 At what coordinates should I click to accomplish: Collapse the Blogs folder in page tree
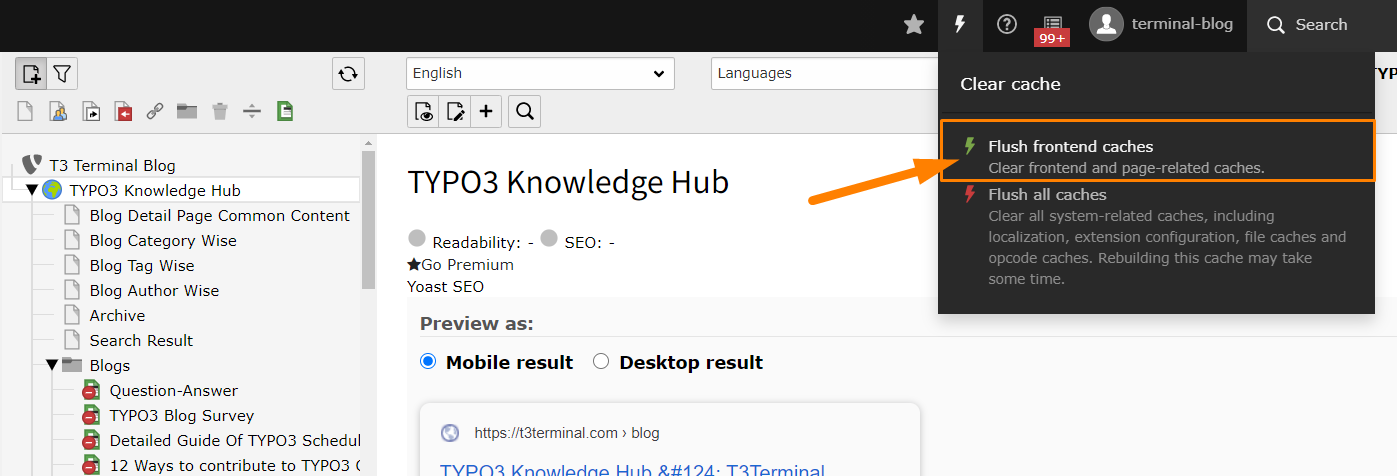[x=51, y=365]
